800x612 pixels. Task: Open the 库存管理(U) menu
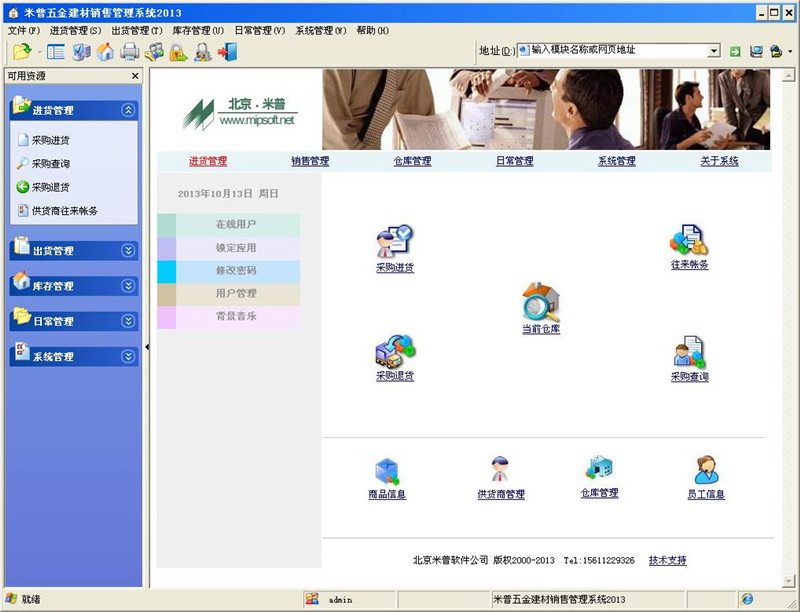click(198, 31)
